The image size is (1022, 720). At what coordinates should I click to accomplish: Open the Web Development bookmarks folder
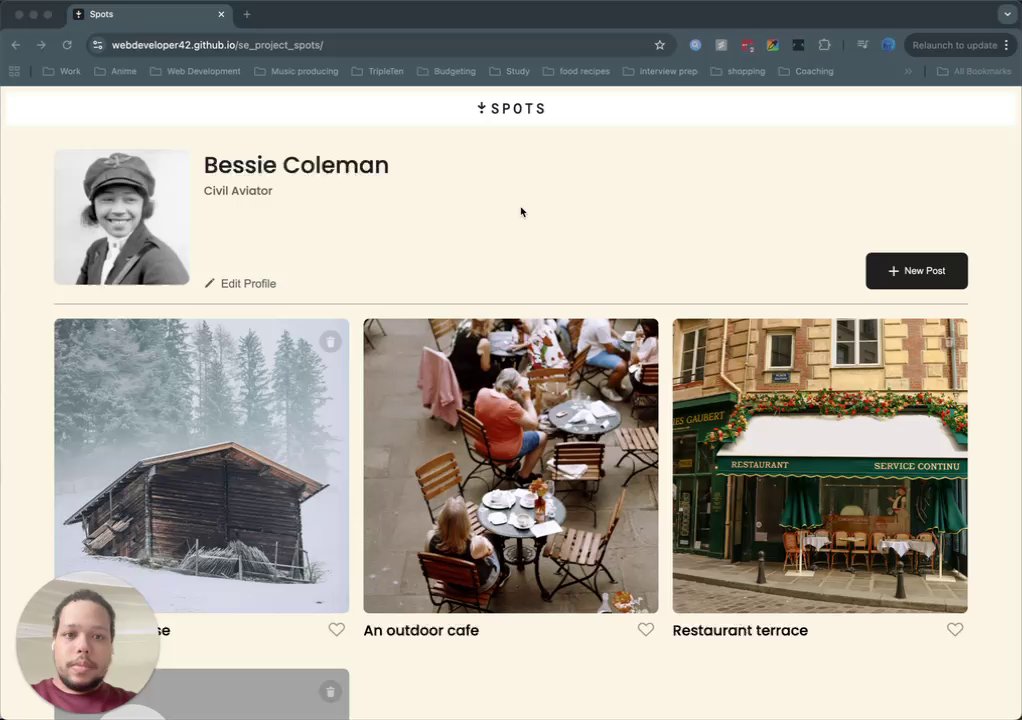[196, 72]
